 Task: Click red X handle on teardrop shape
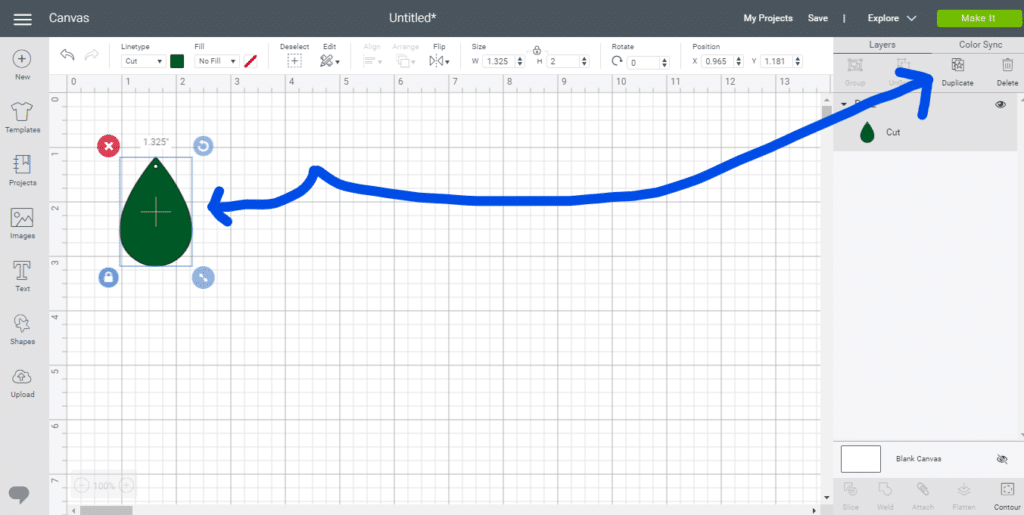108,146
